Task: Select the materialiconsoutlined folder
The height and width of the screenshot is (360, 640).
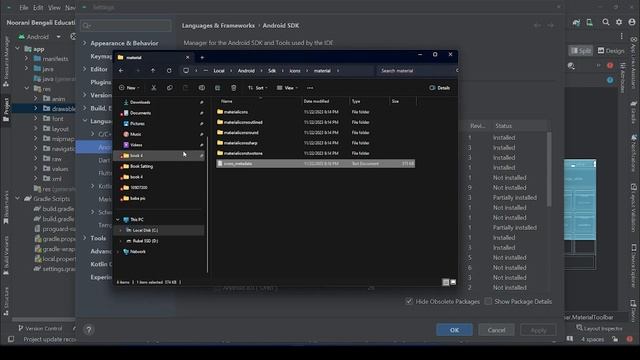Action: [315, 122]
